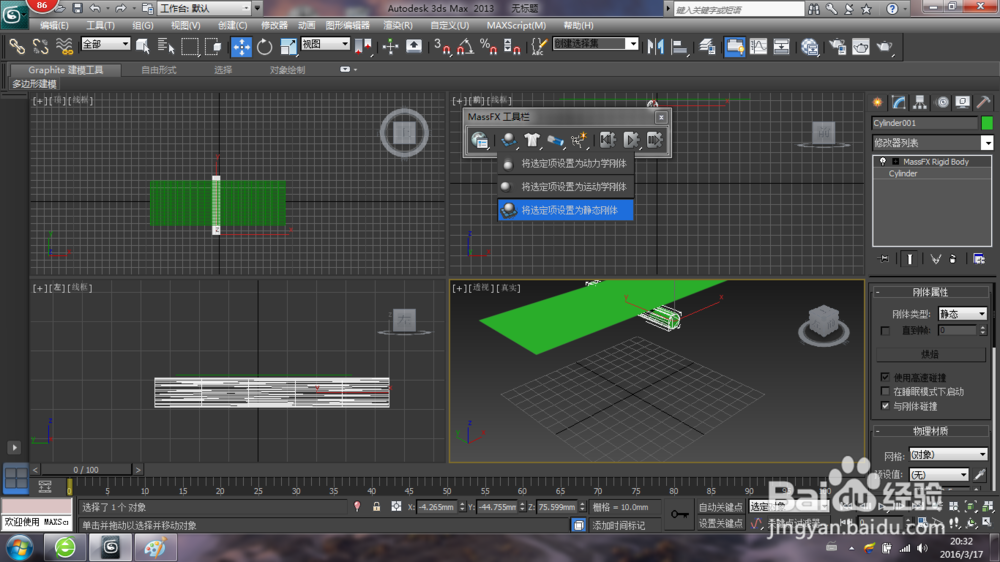The image size is (1000, 562).
Task: Click the Align tool icon
Action: [680, 47]
